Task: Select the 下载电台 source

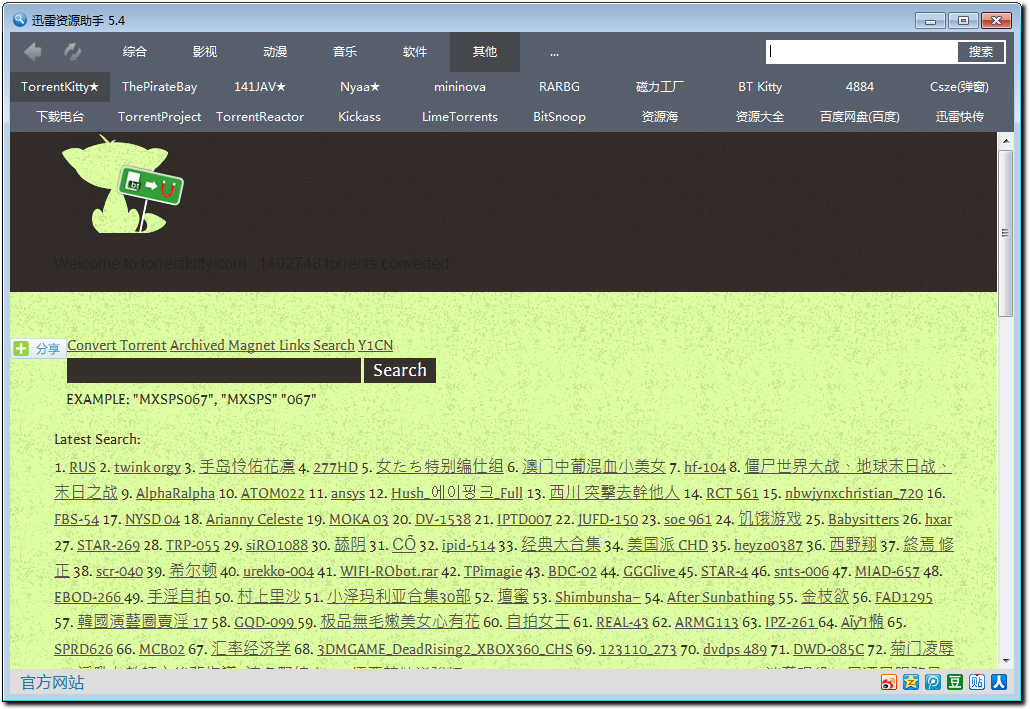Action: pos(60,117)
